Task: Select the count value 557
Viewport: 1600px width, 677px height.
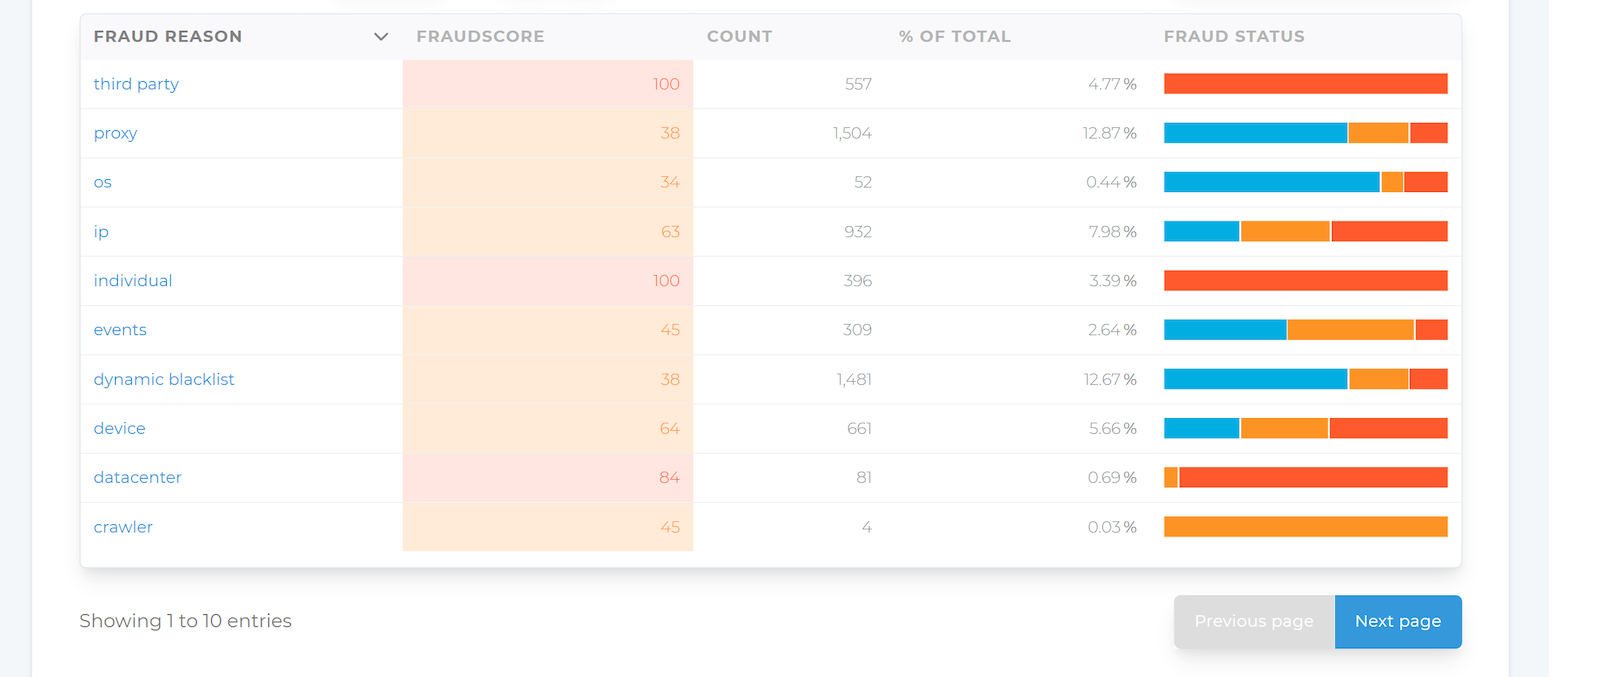Action: coord(858,84)
